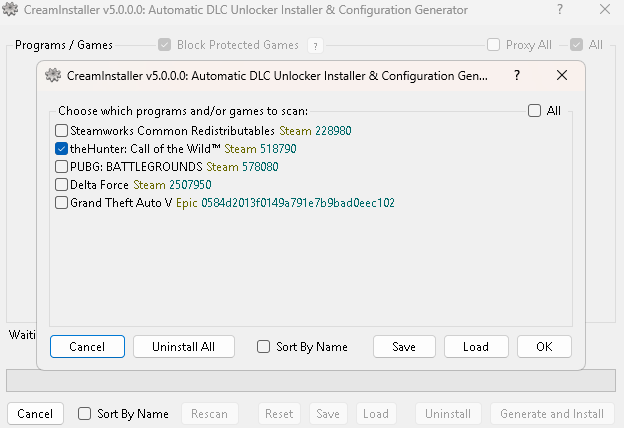Check Grand Theft Auto V checkbox
Viewport: 624px width, 428px height.
[x=61, y=203]
